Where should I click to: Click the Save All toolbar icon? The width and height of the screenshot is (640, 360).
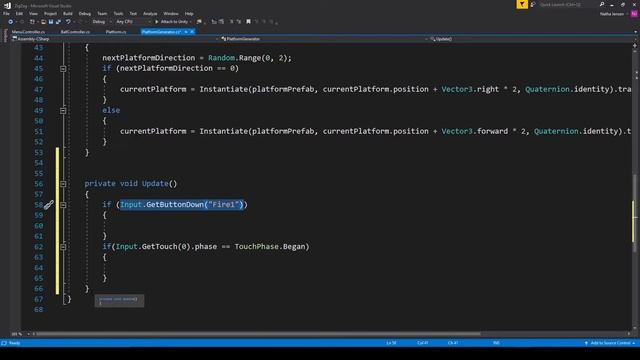coord(58,22)
